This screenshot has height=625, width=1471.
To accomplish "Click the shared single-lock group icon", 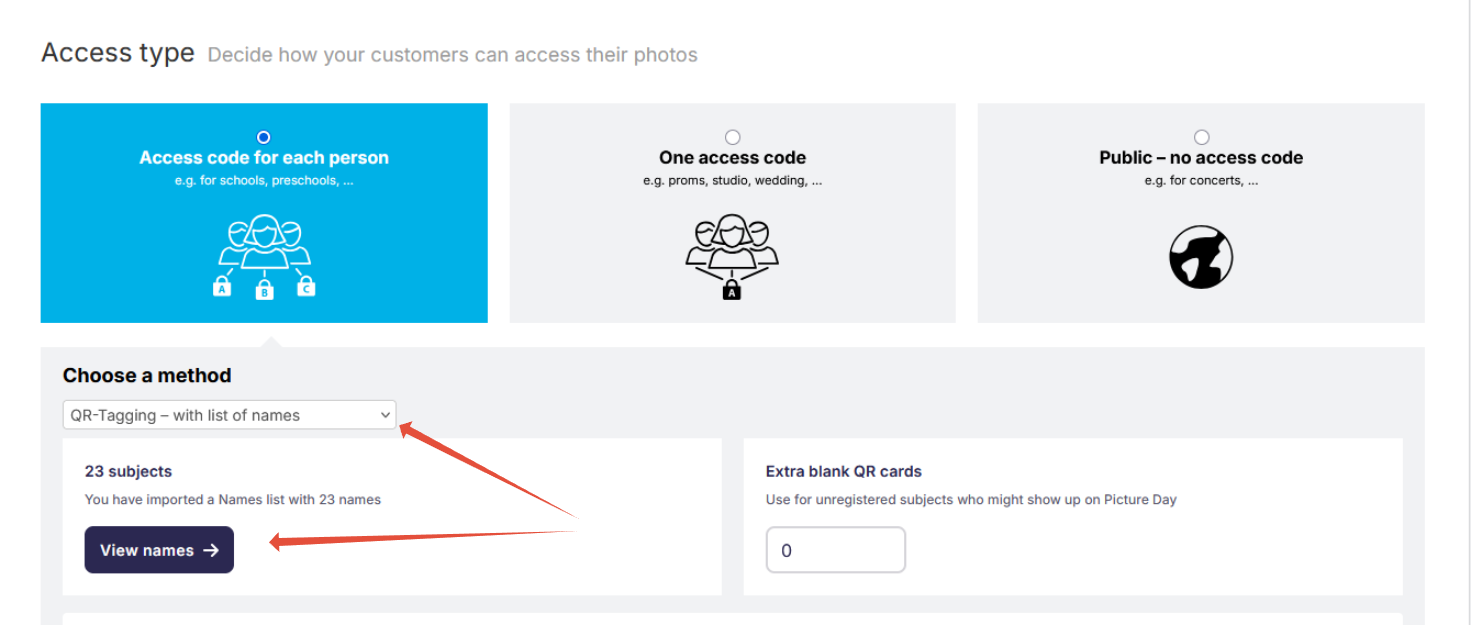I will (732, 257).
